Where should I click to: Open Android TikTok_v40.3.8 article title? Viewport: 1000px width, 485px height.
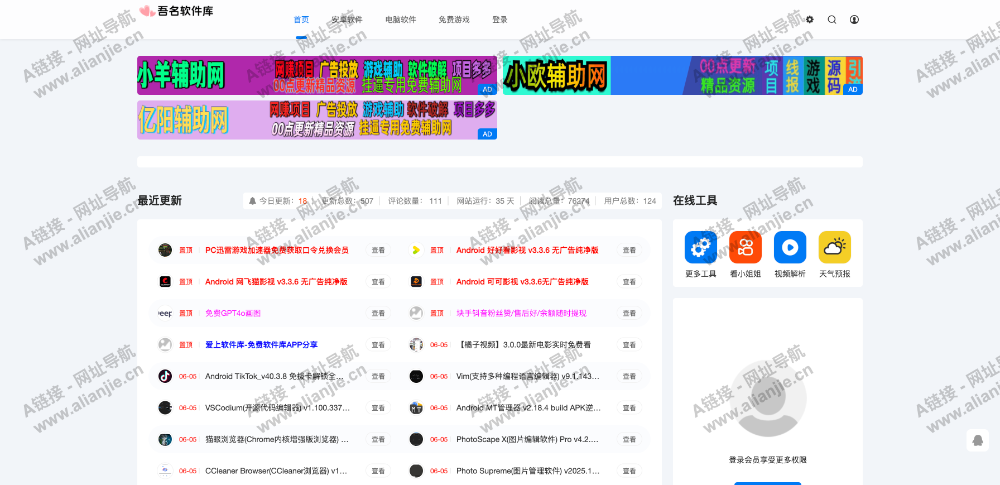275,377
